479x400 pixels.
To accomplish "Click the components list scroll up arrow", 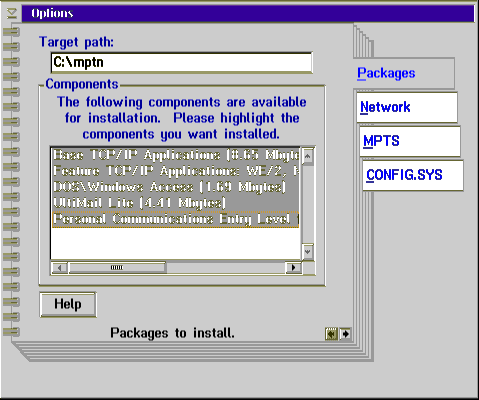I will click(307, 156).
